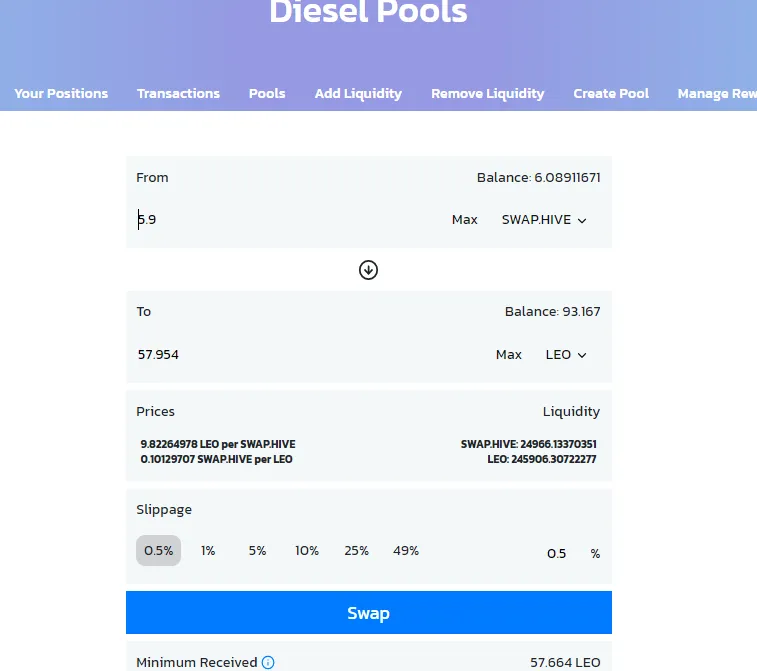
Task: Switch to the Pools tab
Action: [x=267, y=94]
